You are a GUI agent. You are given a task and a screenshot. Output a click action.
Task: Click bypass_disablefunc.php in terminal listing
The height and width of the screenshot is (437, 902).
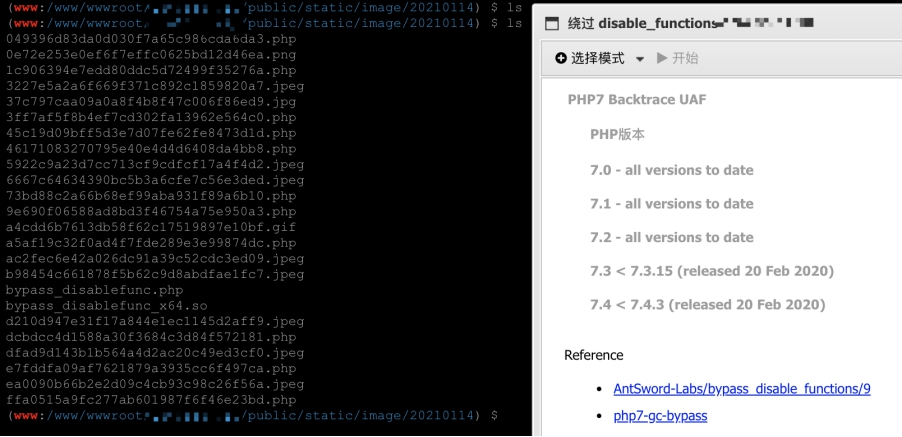[x=94, y=290]
